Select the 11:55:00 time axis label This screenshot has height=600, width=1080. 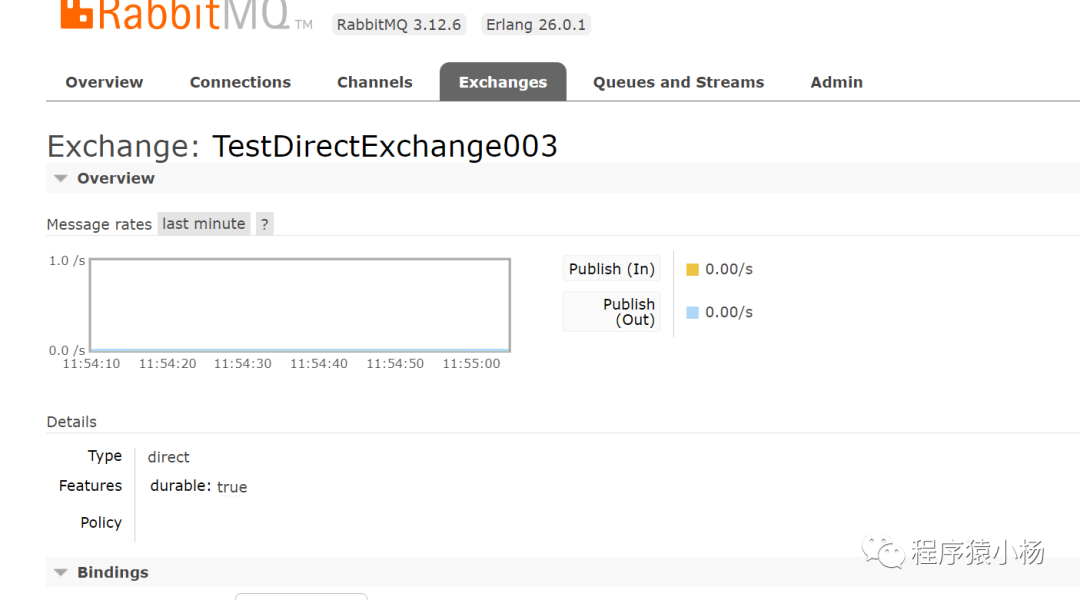pyautogui.click(x=471, y=364)
